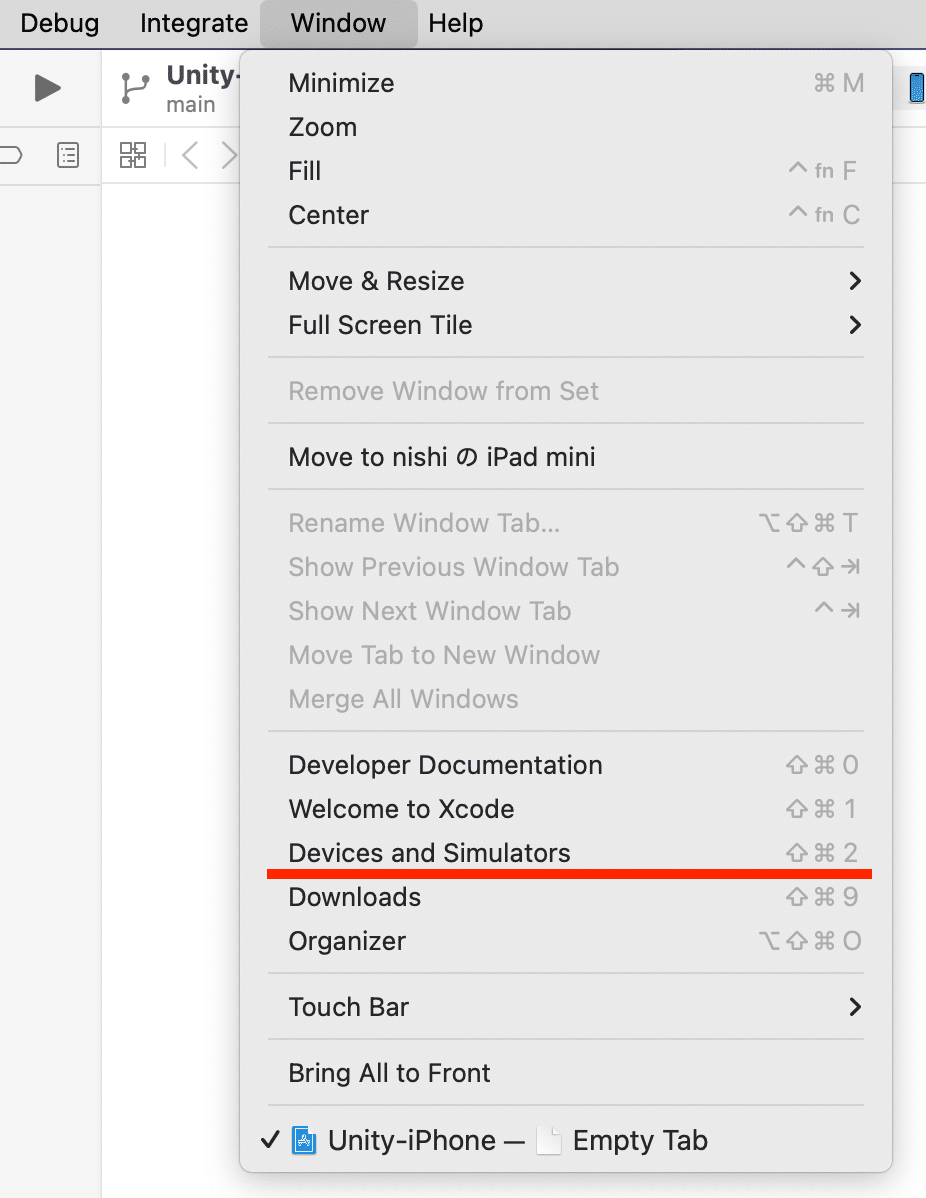Click the minimap list icon
Image resolution: width=926 pixels, height=1198 pixels.
pos(67,155)
